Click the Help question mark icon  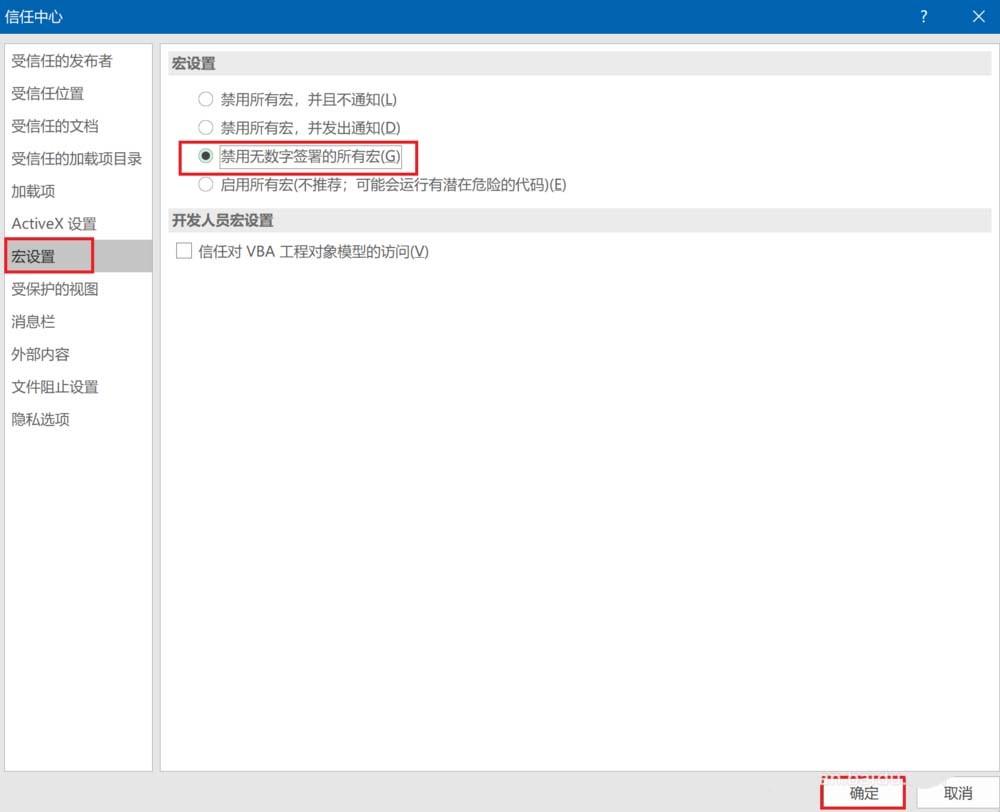click(923, 16)
